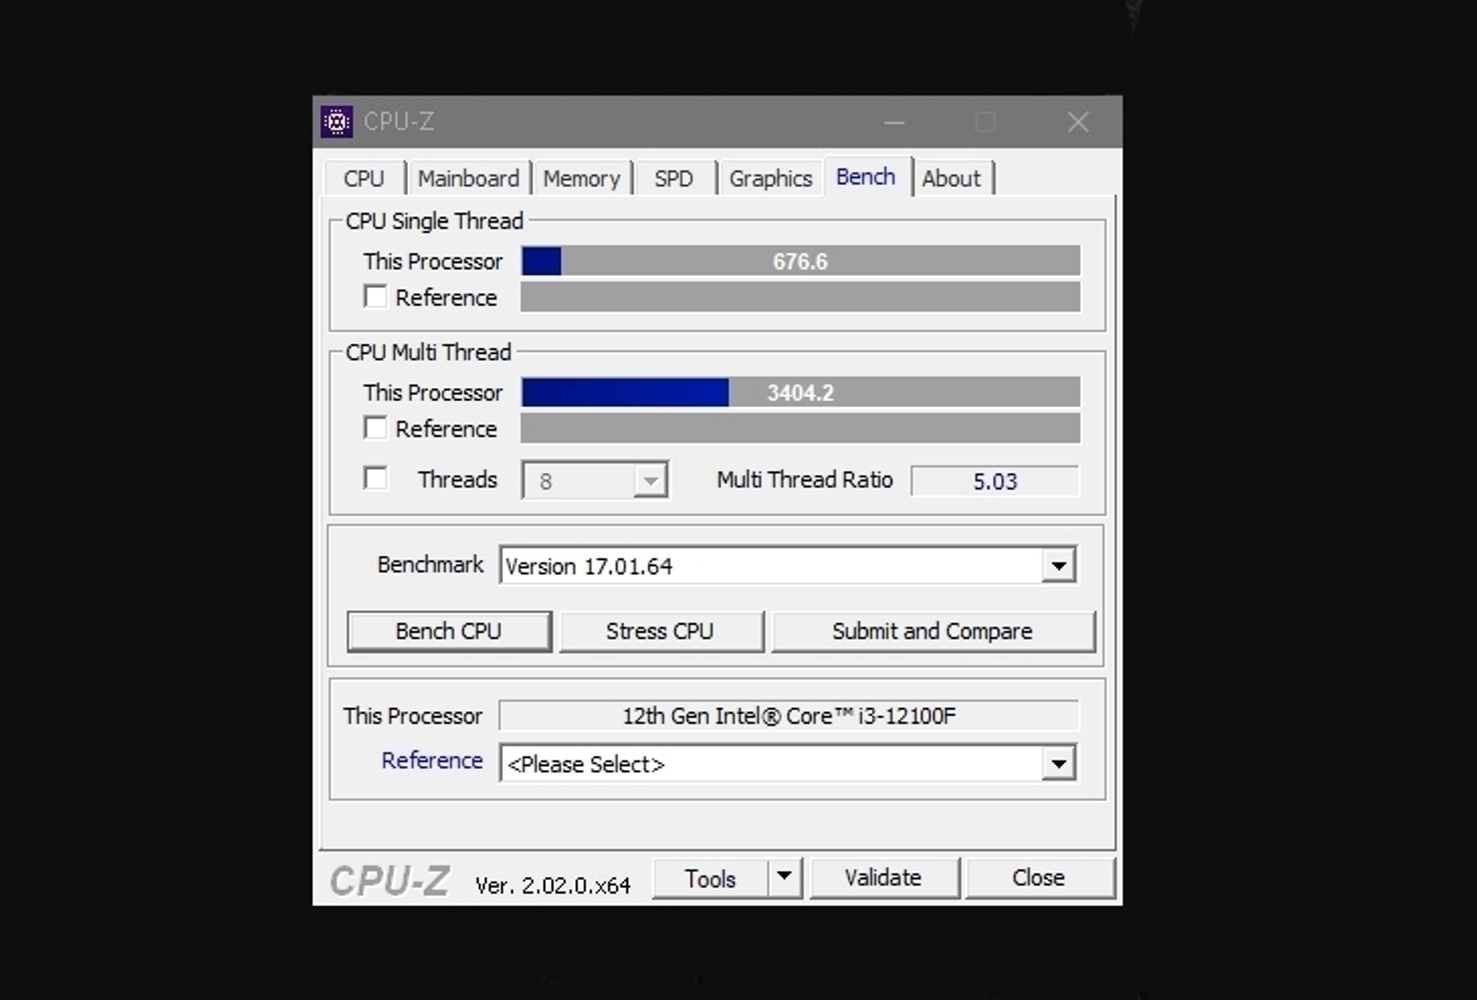Click the CPU-Z app icon in title bar
Image resolution: width=1477 pixels, height=1000 pixels.
coord(337,122)
